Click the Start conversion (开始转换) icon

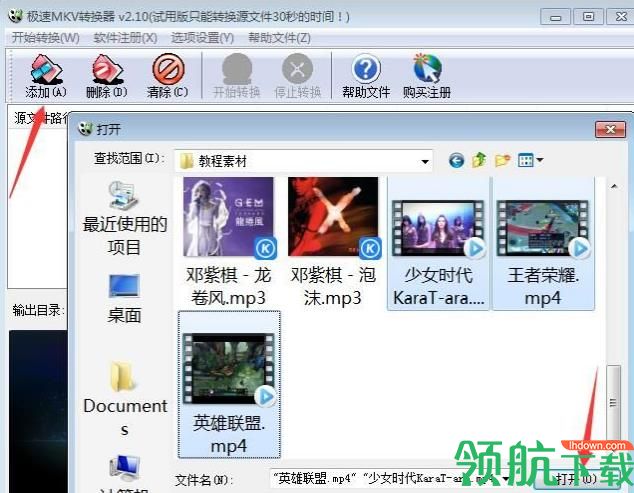pyautogui.click(x=237, y=76)
